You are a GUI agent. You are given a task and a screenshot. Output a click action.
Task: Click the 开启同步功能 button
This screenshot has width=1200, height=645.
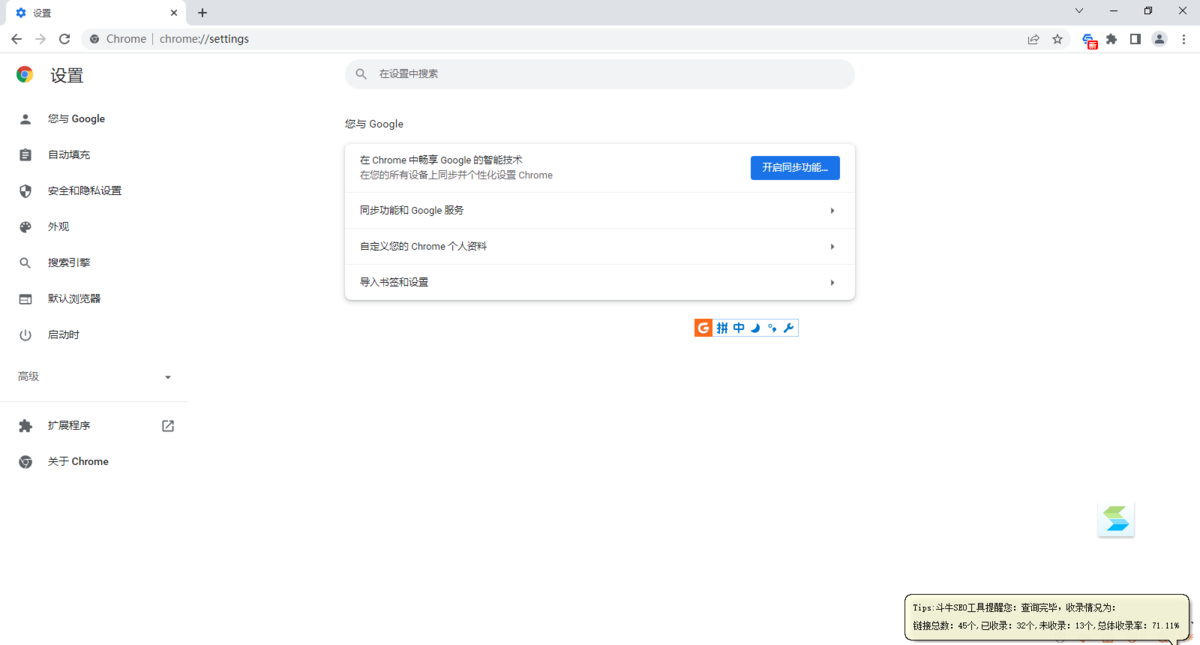coord(794,167)
